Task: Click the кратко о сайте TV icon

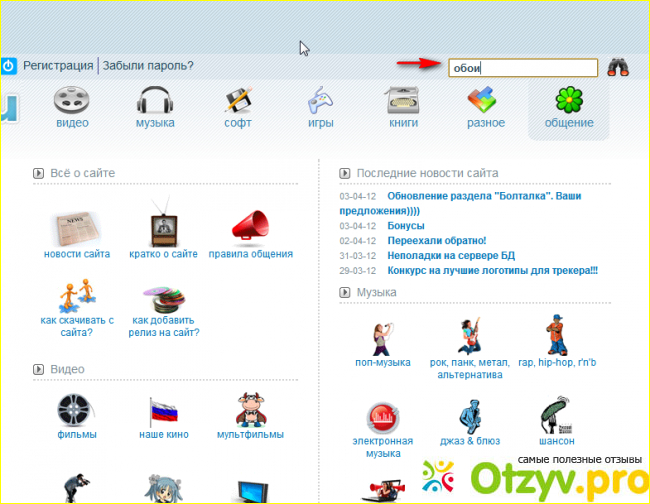Action: pos(162,224)
